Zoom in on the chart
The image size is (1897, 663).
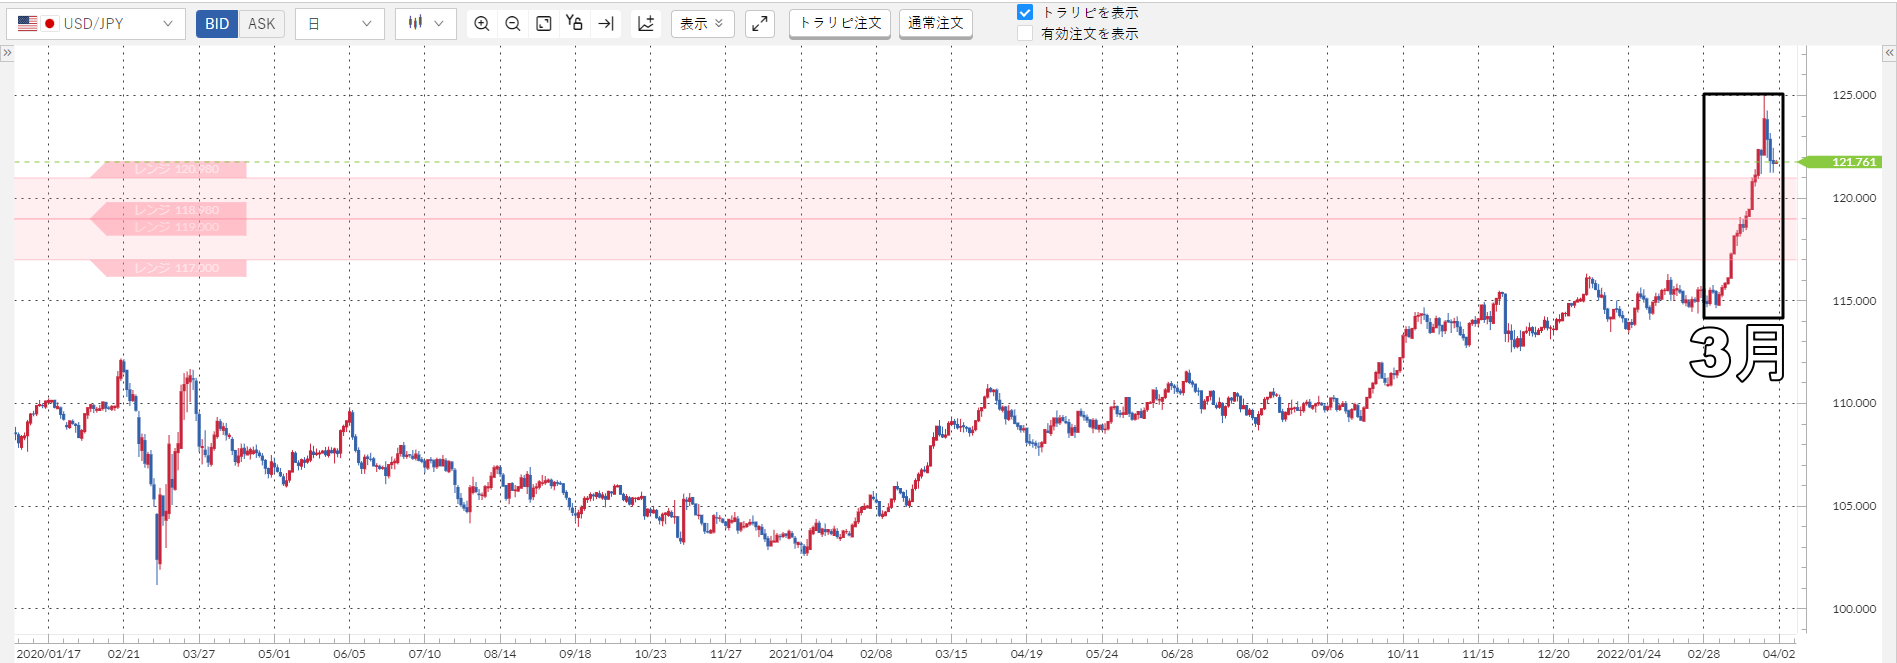(482, 23)
